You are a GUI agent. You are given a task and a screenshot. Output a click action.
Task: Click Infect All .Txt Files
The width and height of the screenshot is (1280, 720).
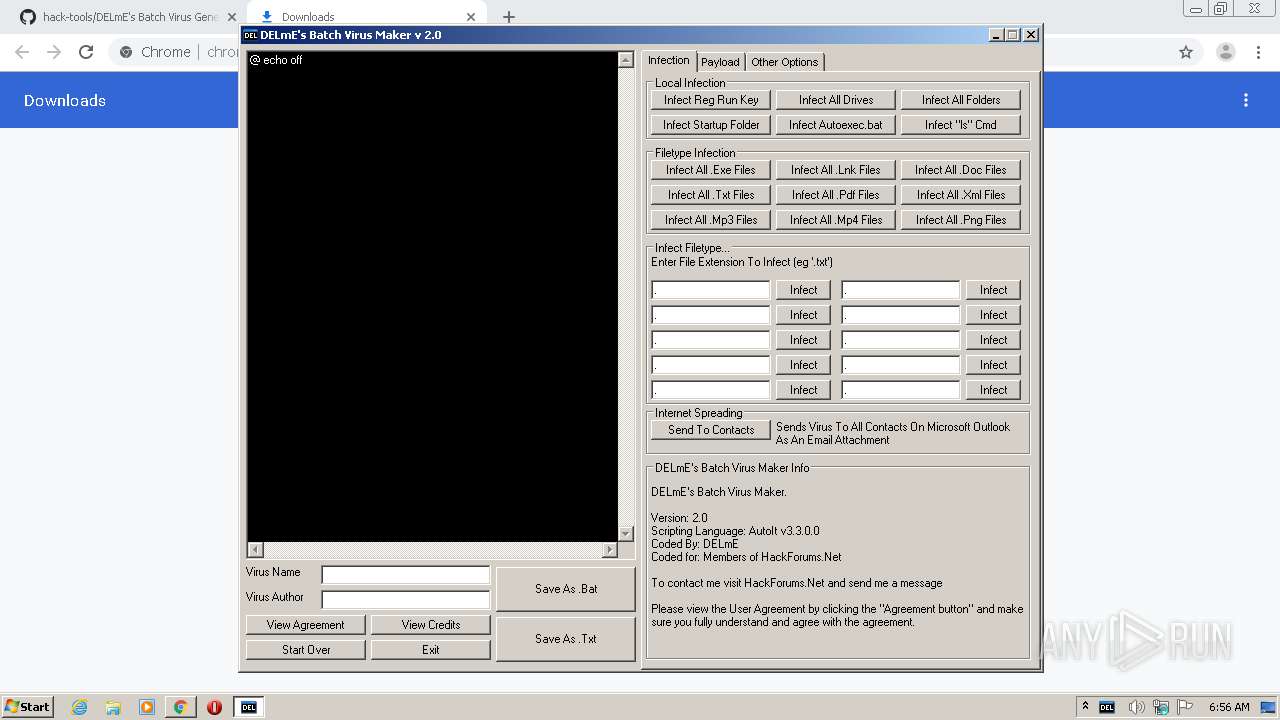[x=711, y=195]
